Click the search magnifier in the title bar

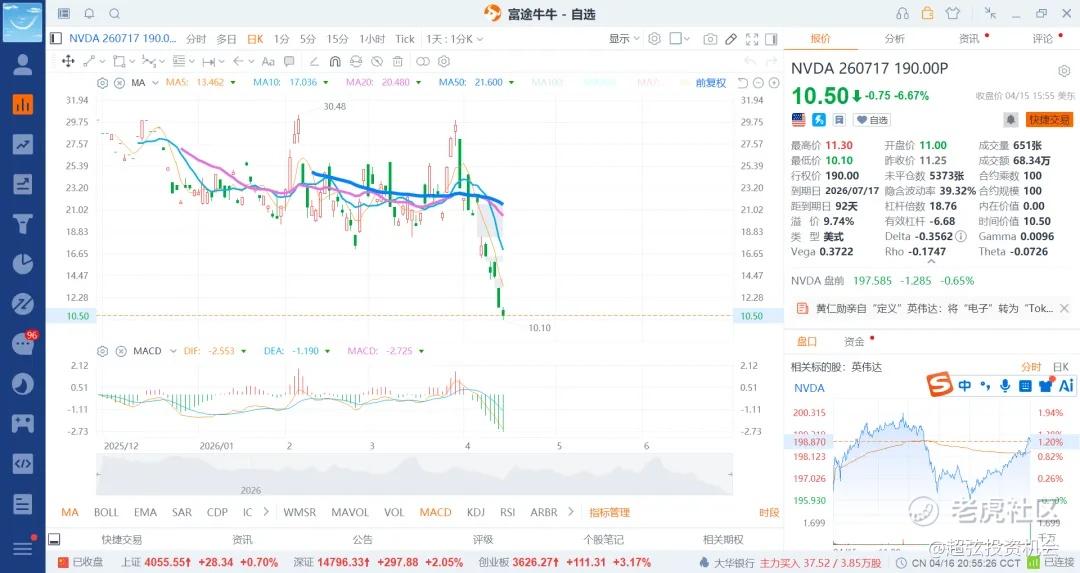click(114, 14)
